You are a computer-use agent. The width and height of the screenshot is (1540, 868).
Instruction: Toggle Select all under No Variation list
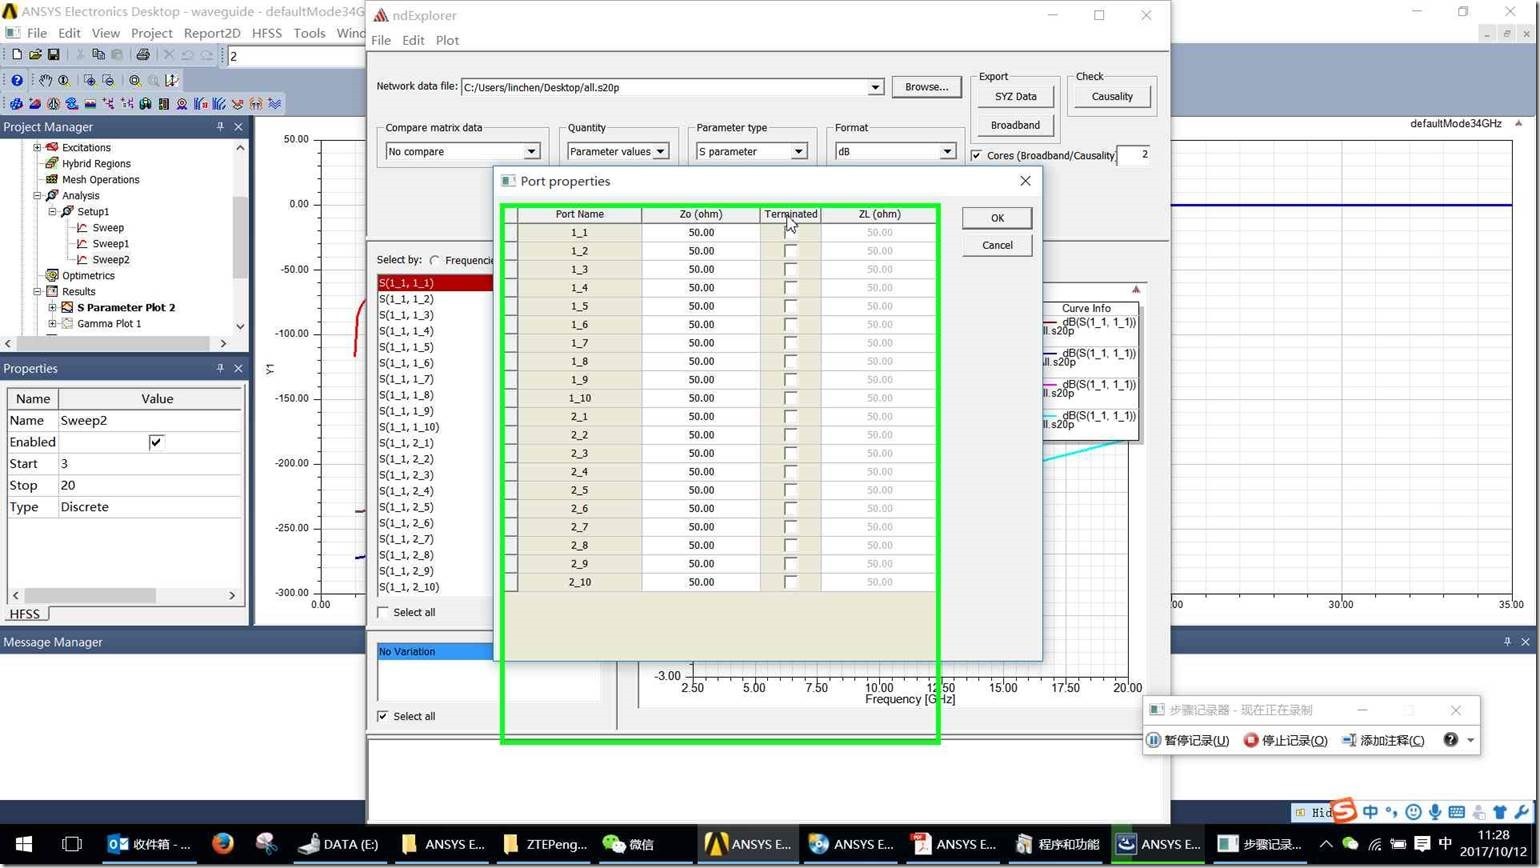383,716
